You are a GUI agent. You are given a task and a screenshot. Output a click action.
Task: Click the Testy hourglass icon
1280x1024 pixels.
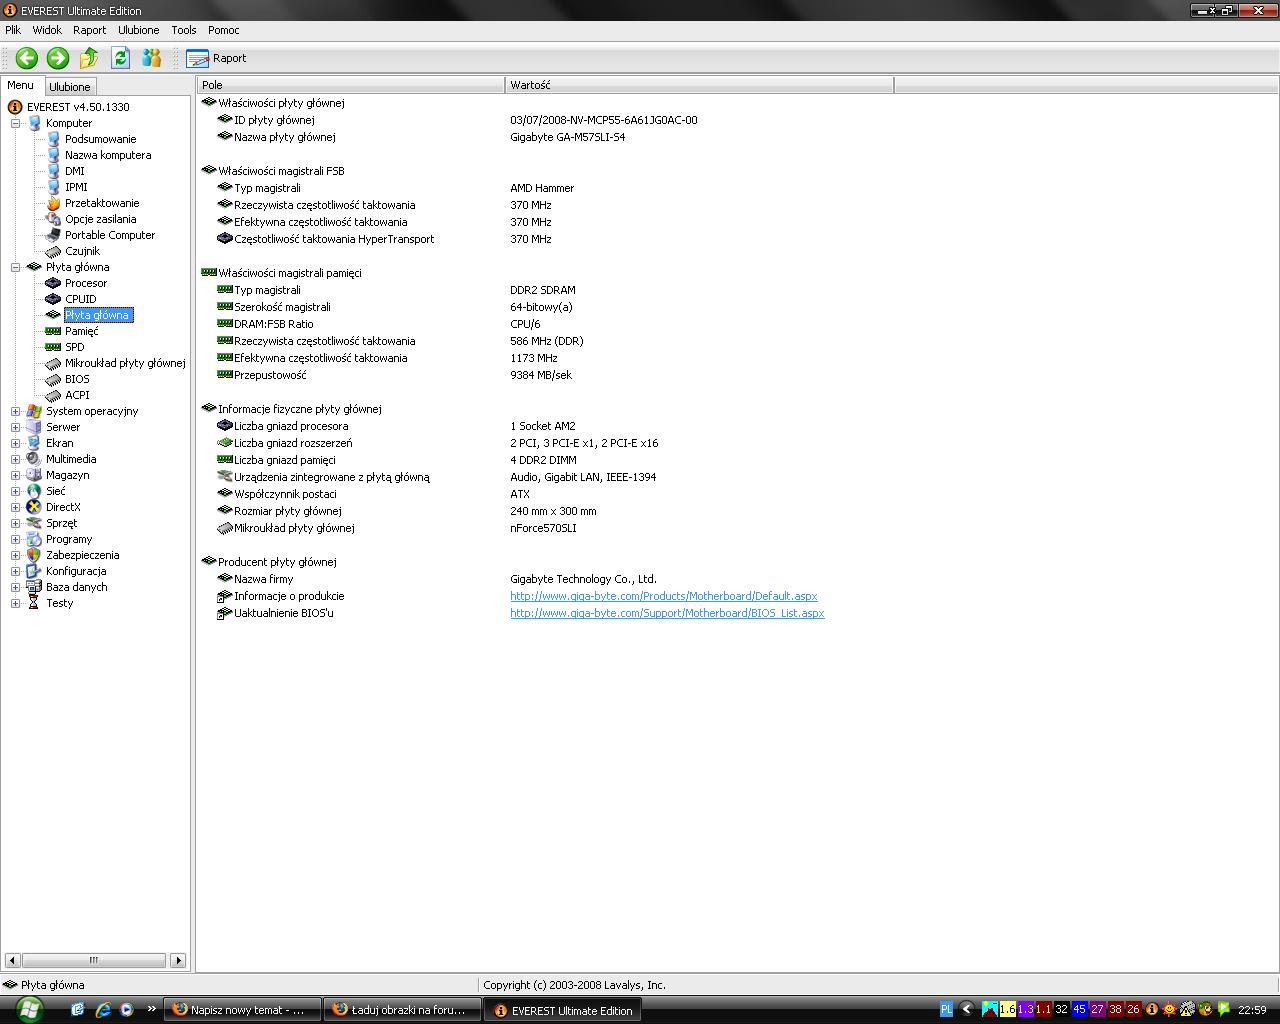pyautogui.click(x=34, y=603)
